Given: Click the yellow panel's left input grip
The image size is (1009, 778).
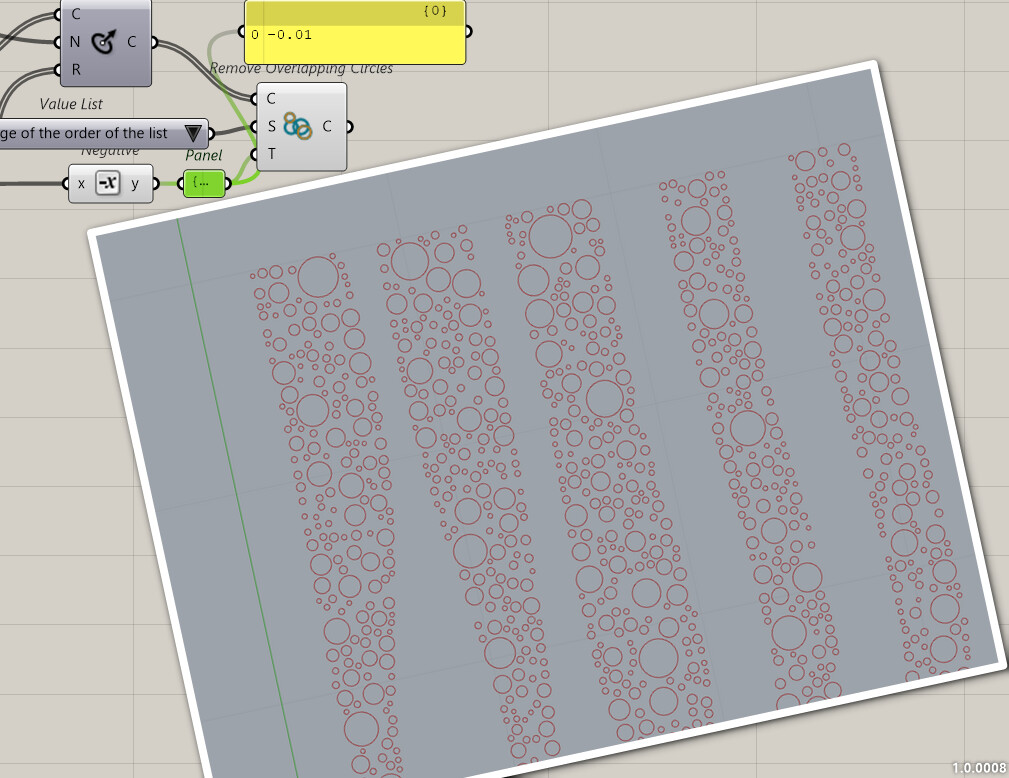Looking at the screenshot, I should pyautogui.click(x=242, y=32).
